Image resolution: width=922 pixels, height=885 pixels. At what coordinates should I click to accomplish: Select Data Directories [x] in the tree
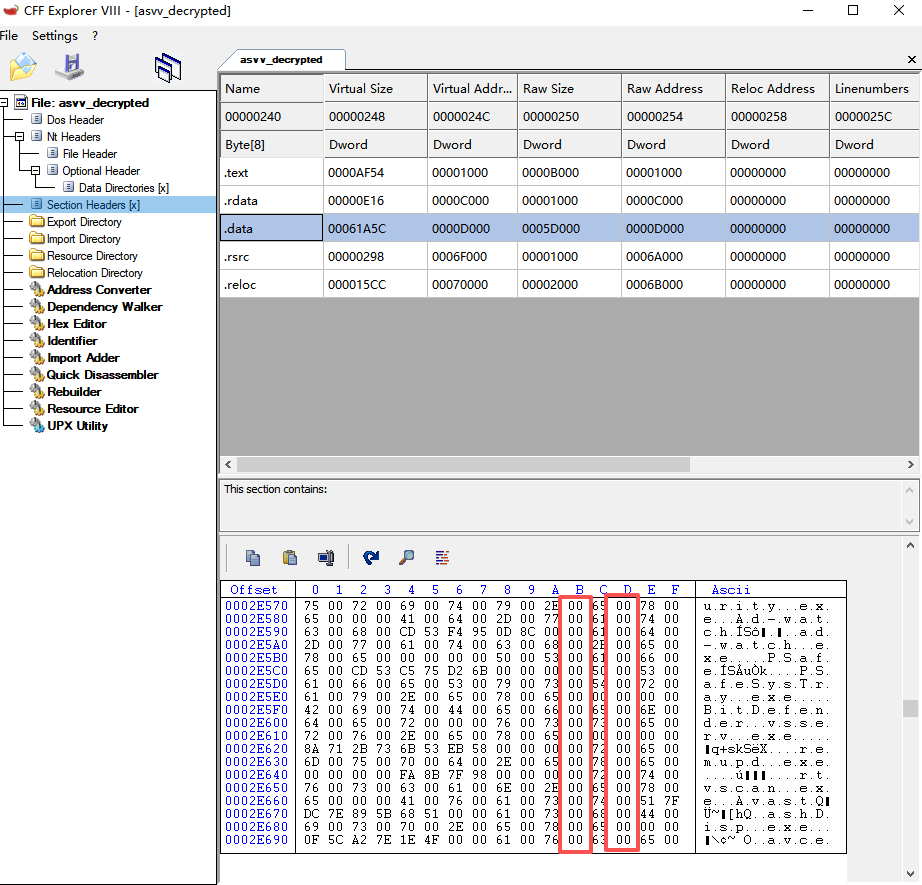(x=123, y=188)
